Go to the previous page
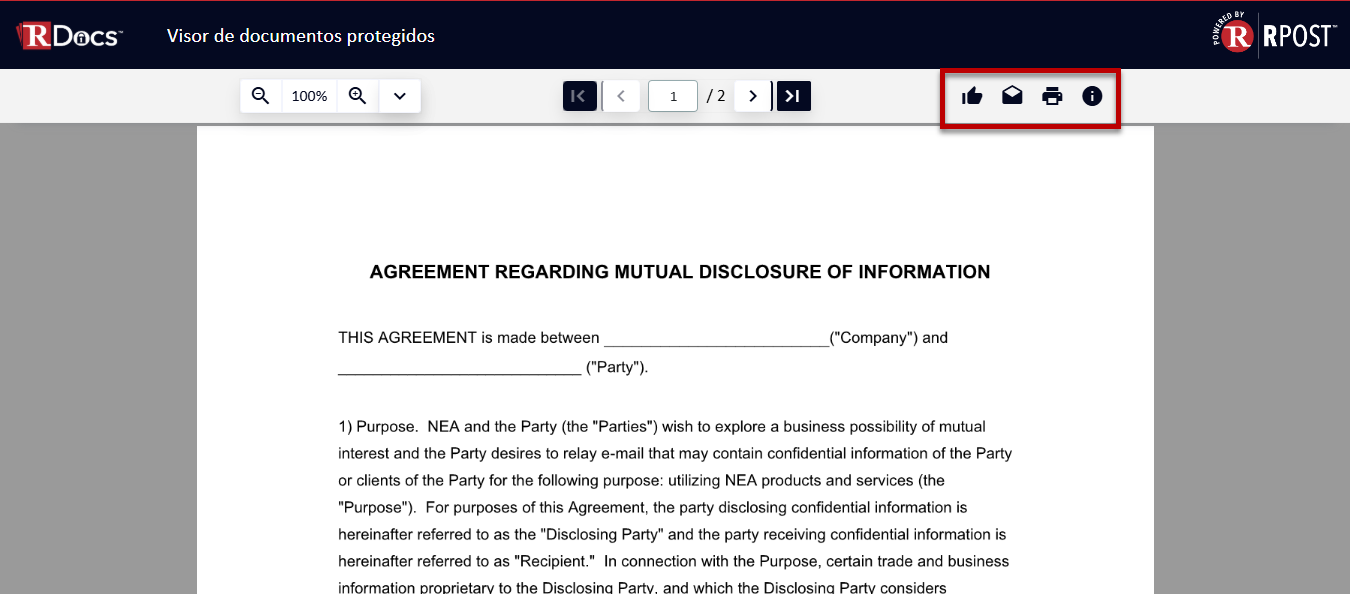 click(x=621, y=96)
